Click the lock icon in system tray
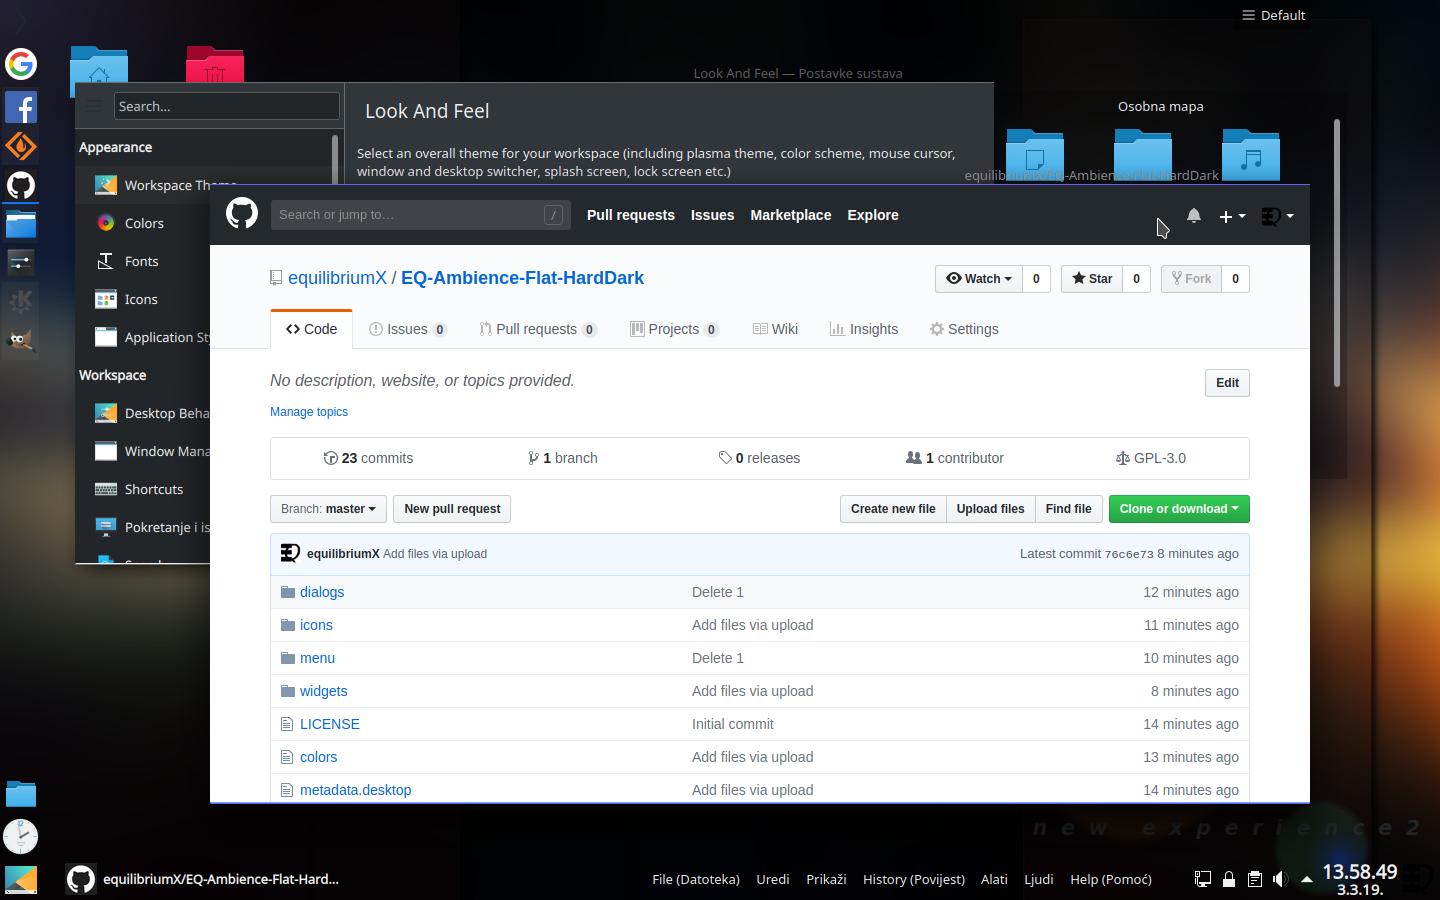 1229,879
